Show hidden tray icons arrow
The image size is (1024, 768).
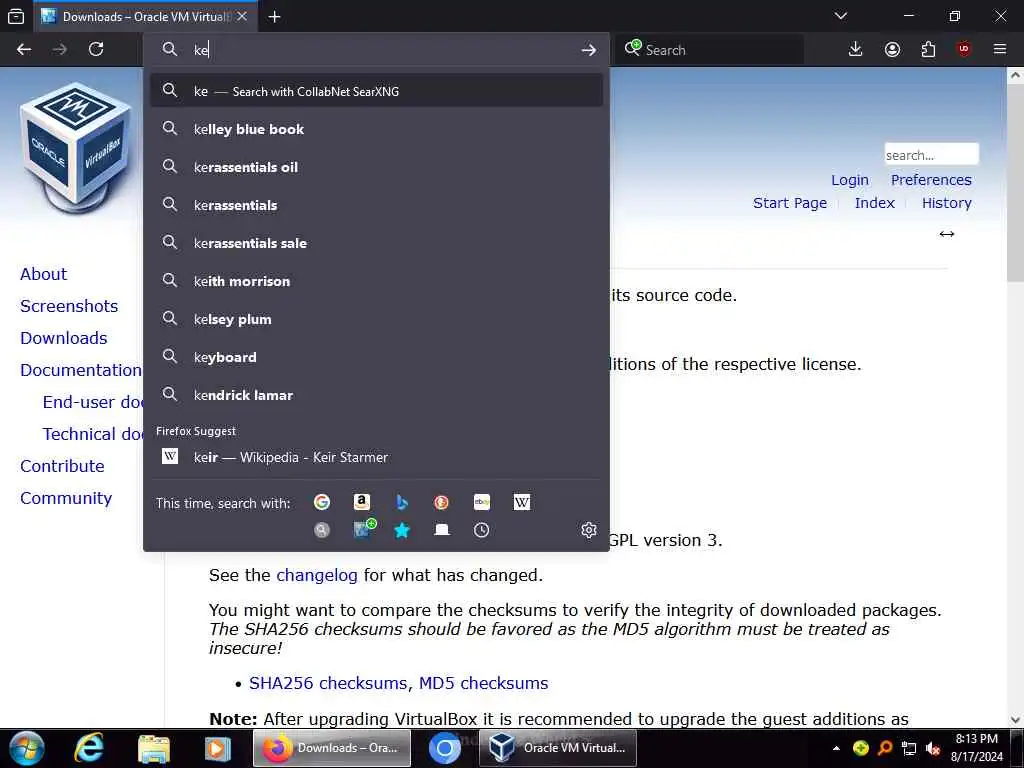point(836,748)
